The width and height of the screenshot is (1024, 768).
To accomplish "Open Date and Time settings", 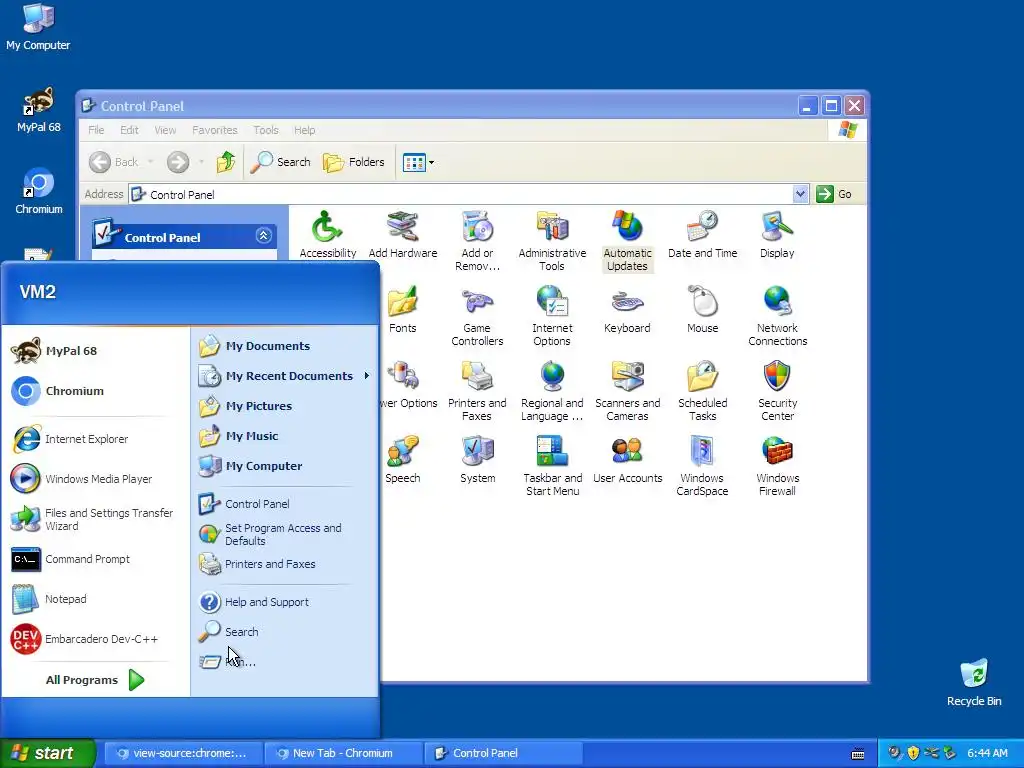I will (702, 235).
